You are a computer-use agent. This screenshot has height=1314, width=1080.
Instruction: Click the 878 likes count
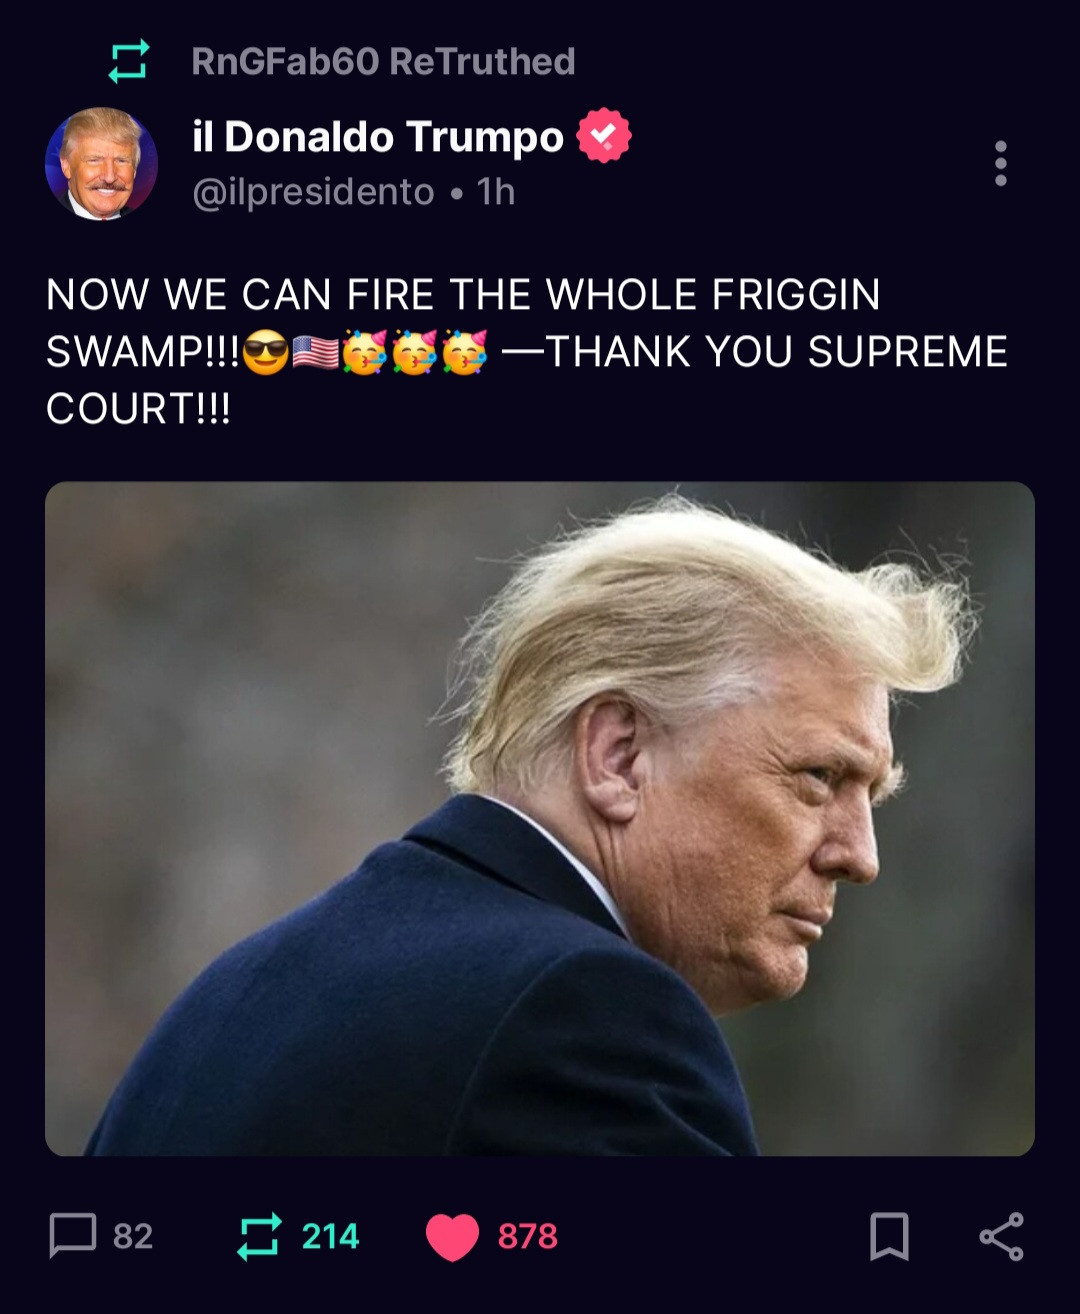click(528, 1237)
